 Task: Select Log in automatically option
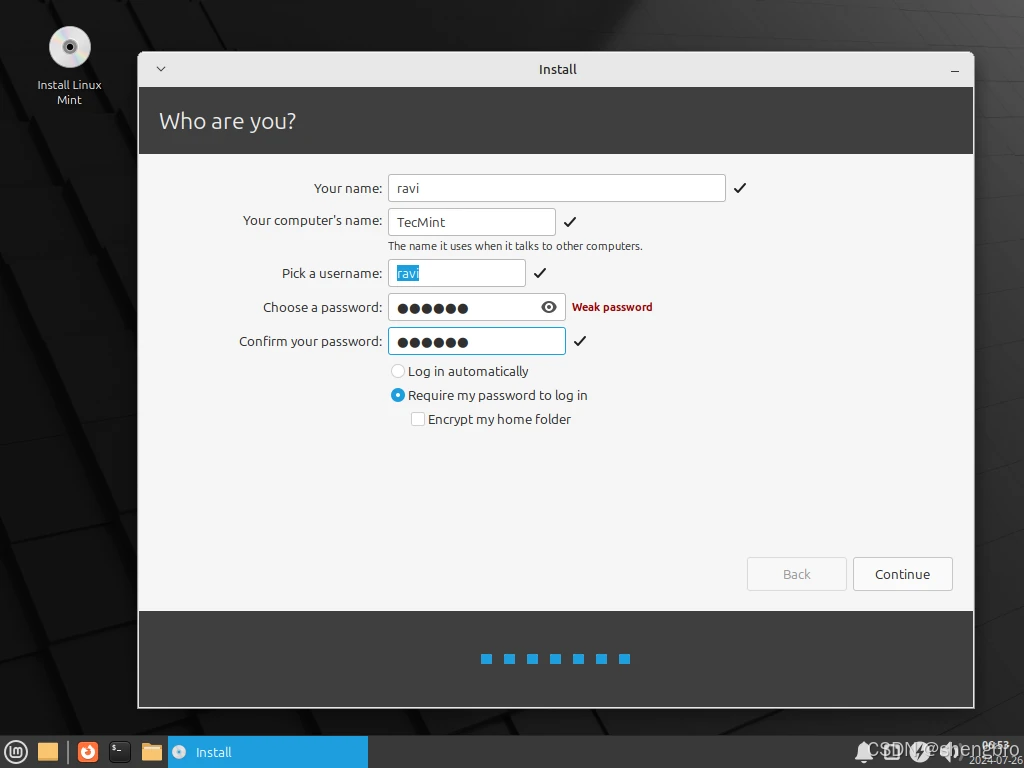pyautogui.click(x=398, y=371)
